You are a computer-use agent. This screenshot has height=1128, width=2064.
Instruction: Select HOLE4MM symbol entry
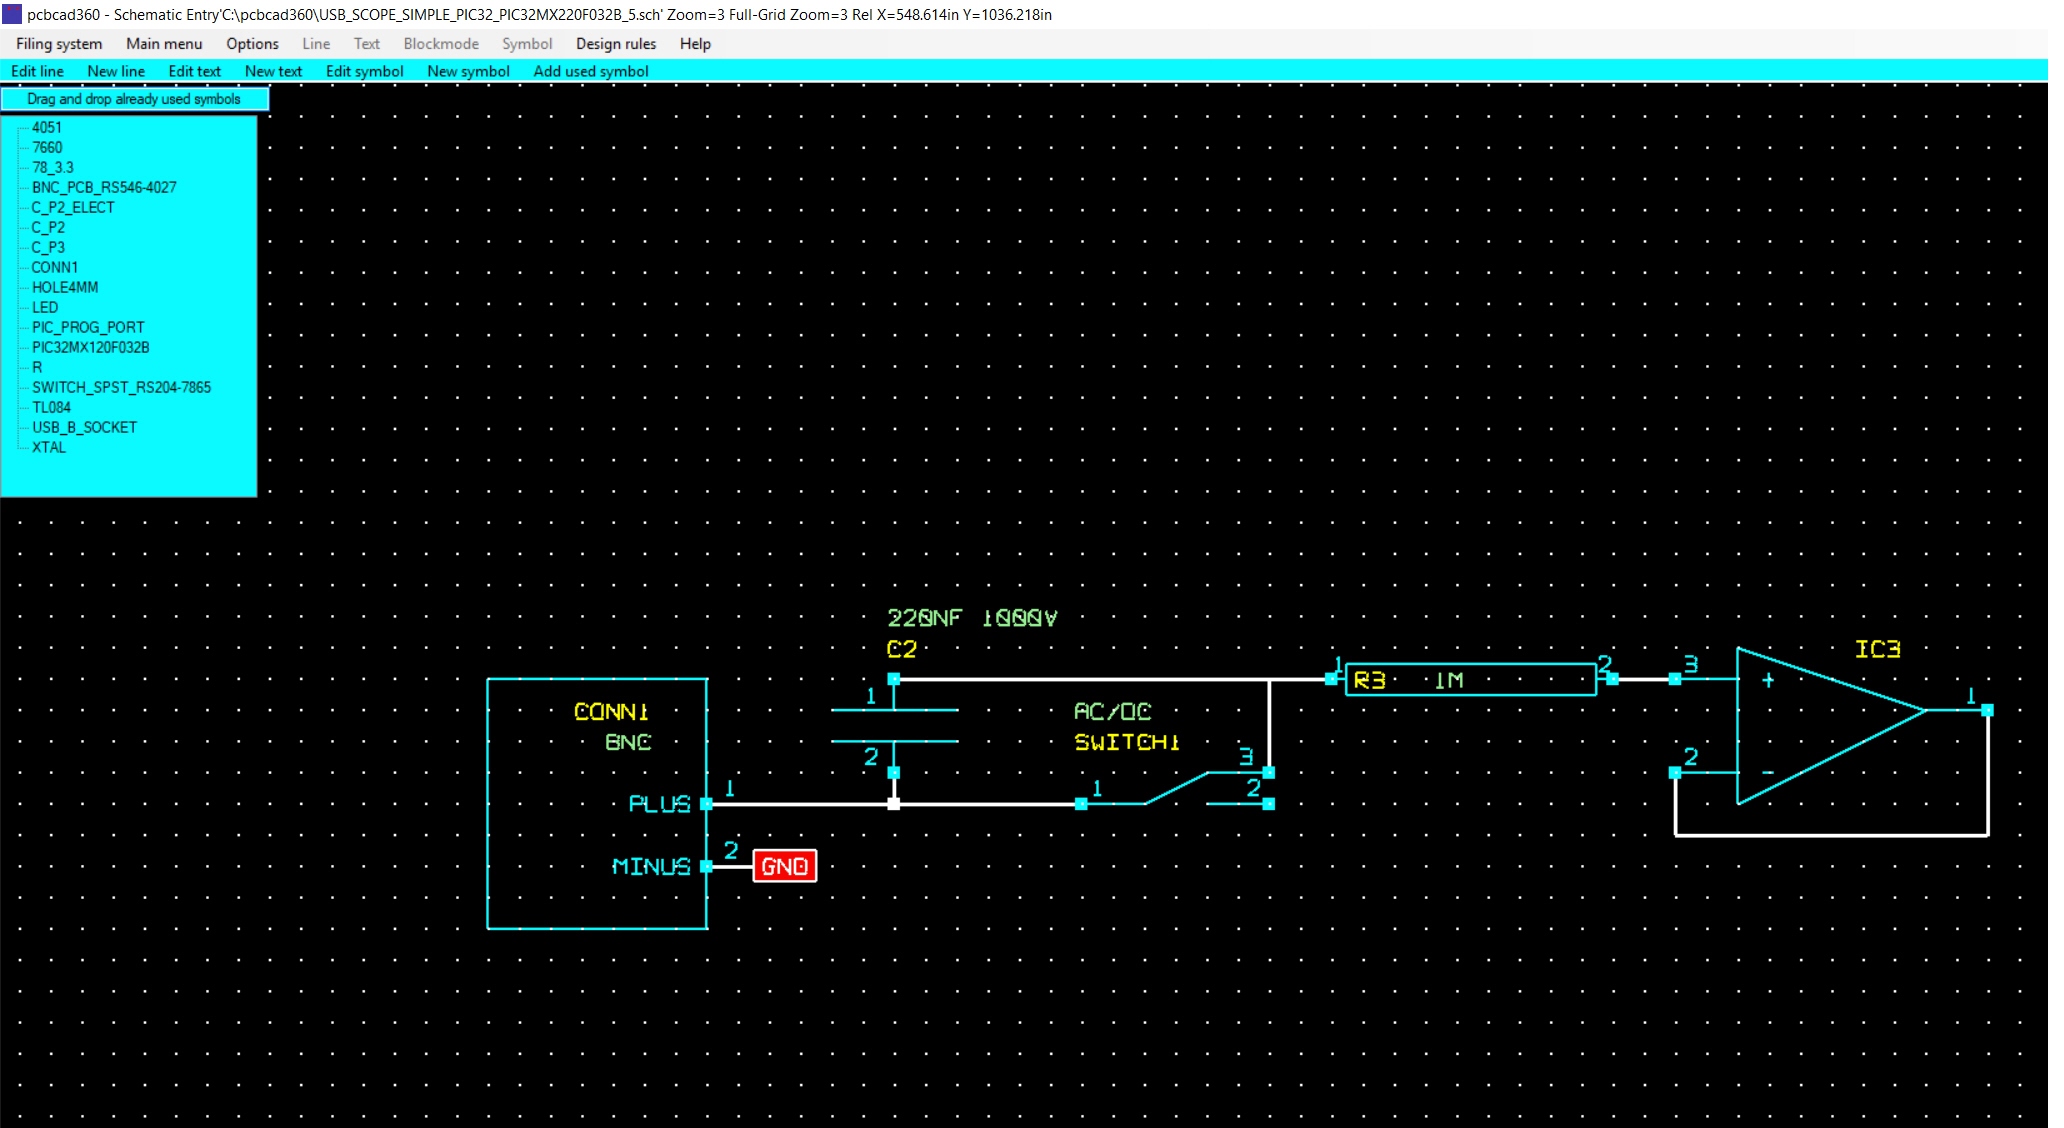coord(65,287)
